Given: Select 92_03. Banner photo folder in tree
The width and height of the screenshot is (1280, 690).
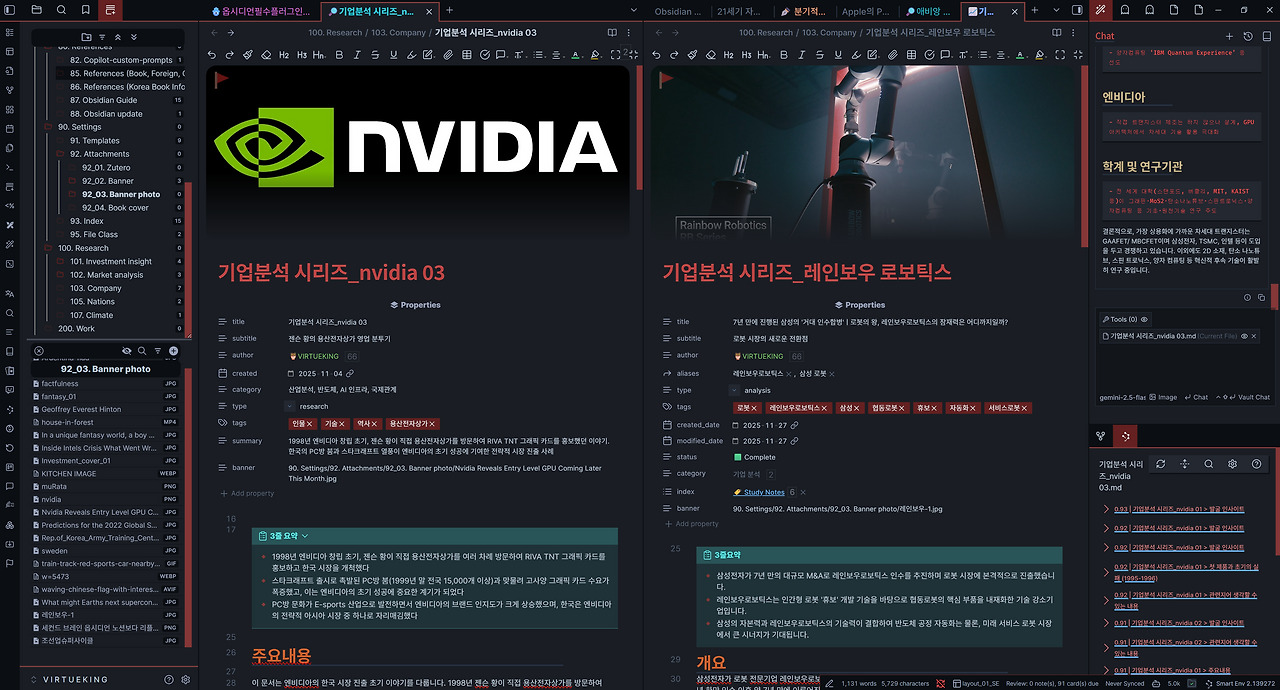Looking at the screenshot, I should [x=121, y=194].
